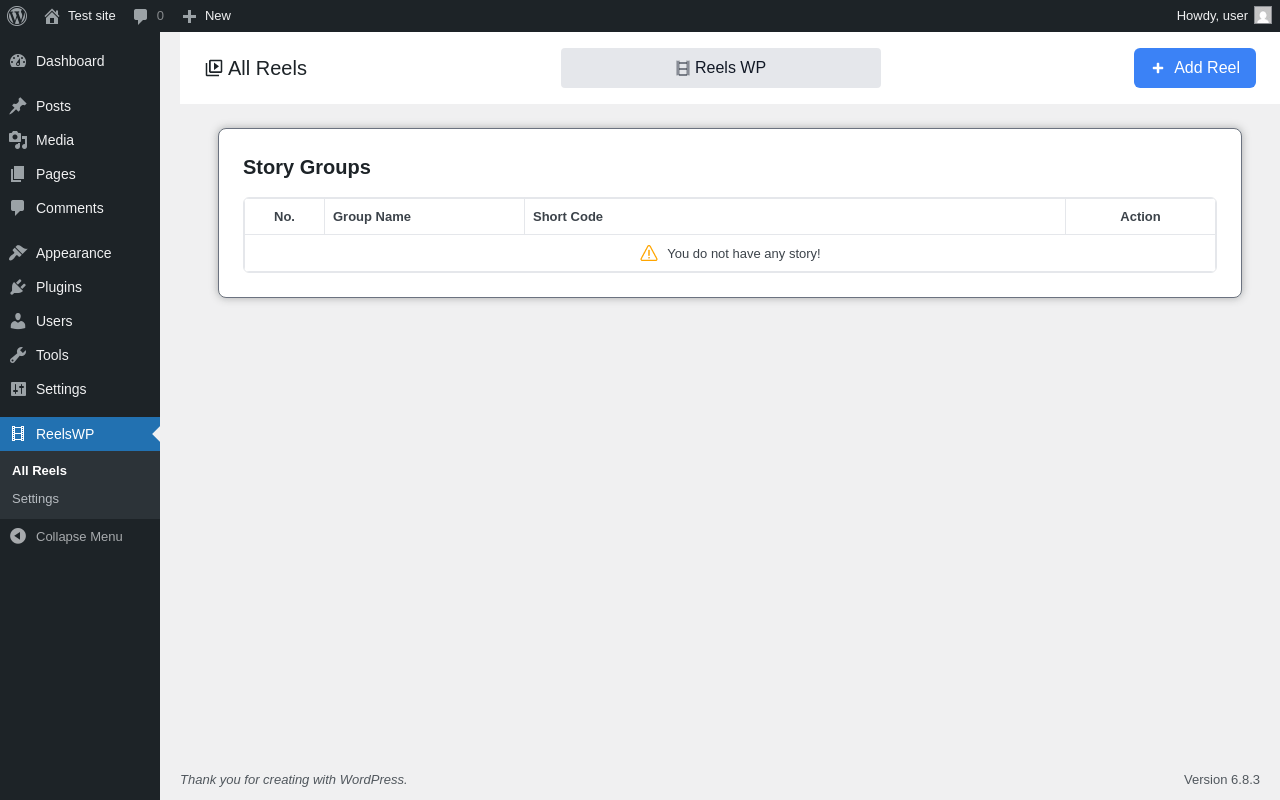Follow the WordPress footer link

tap(373, 779)
